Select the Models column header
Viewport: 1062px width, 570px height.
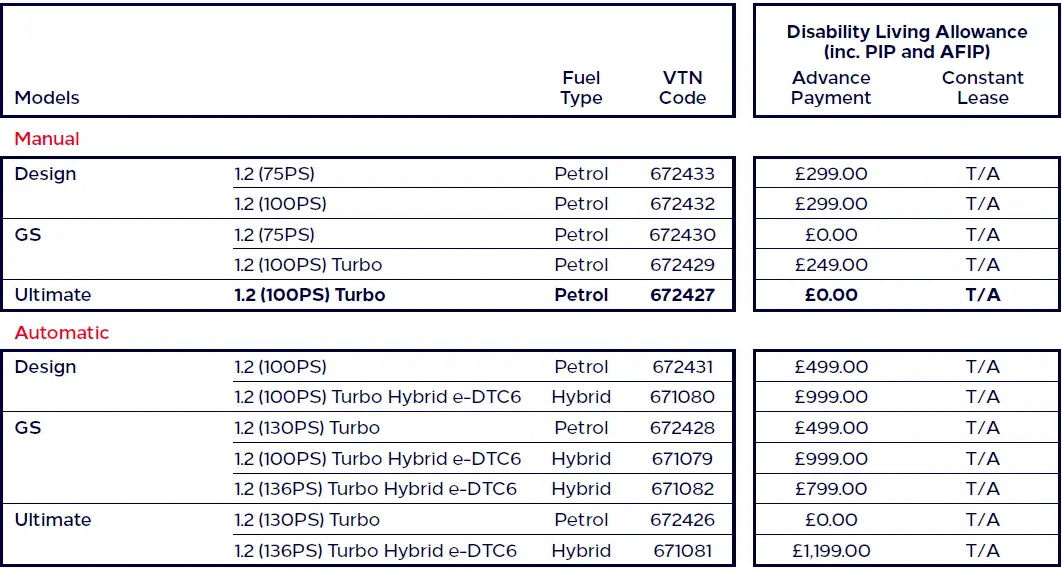47,98
